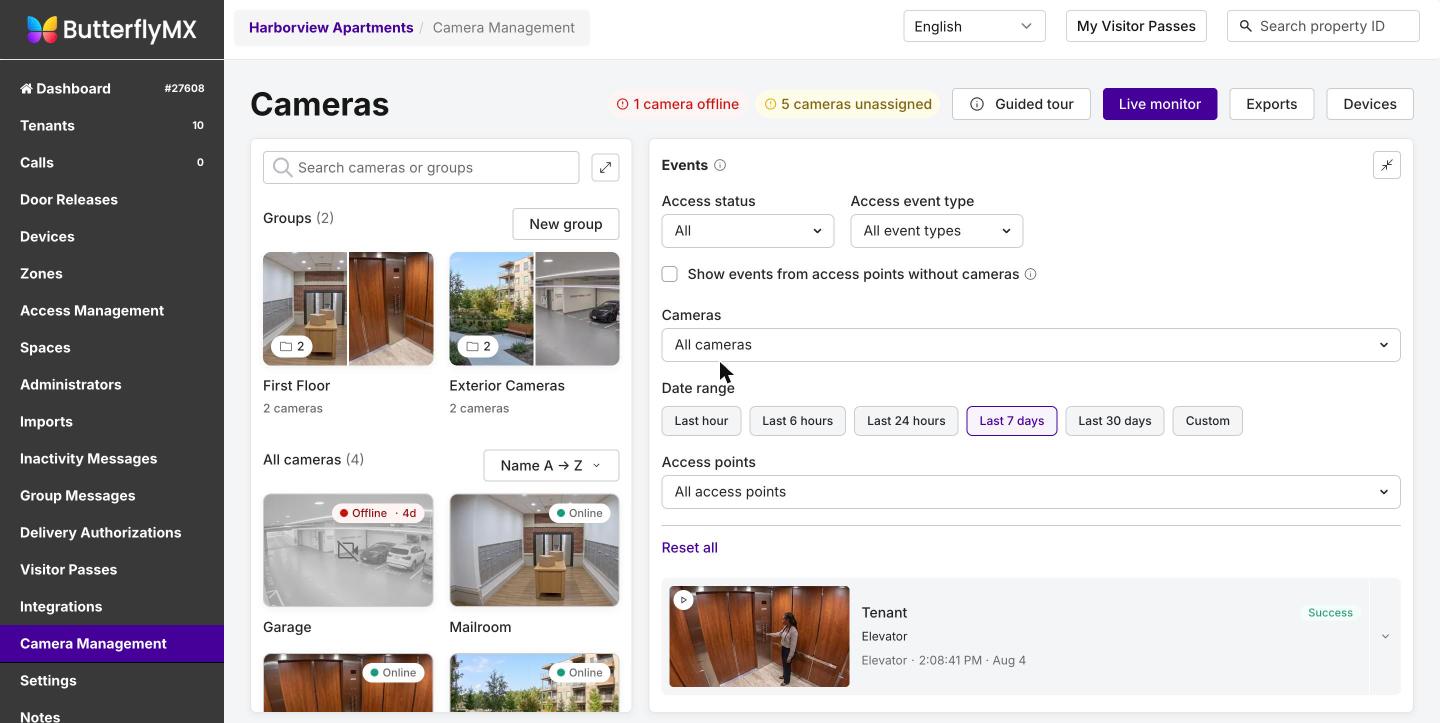
Task: Enable events from access points without cameras
Action: coord(670,274)
